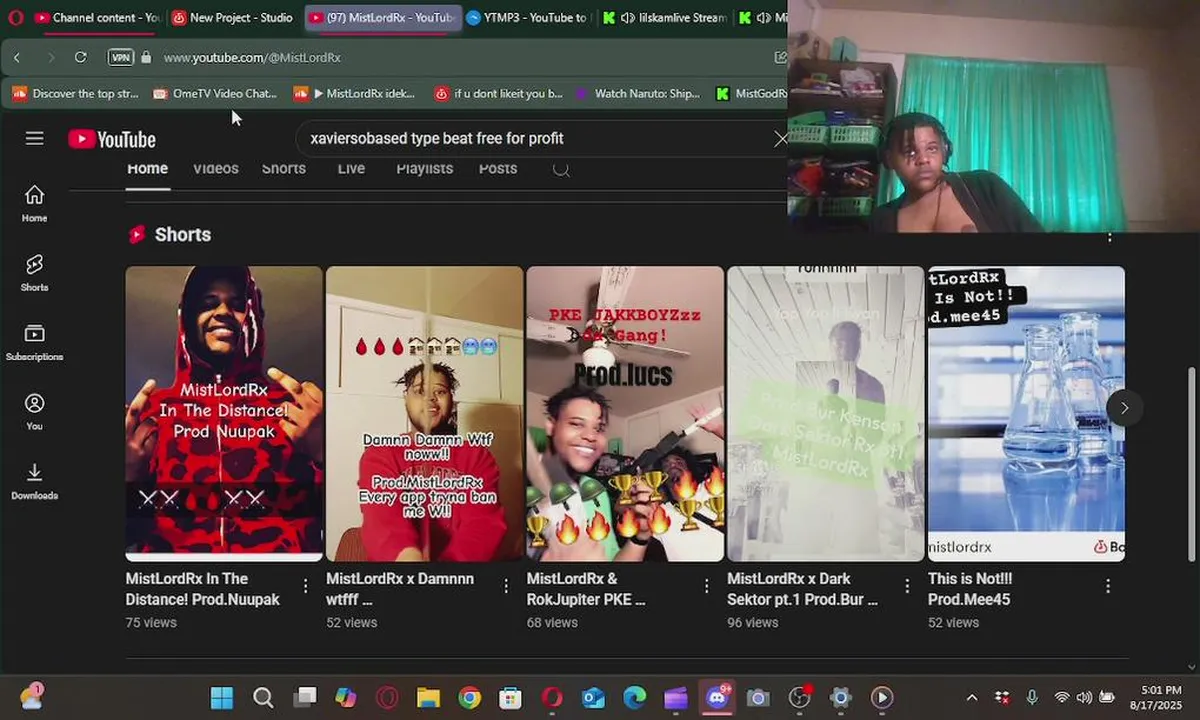Reload the page in the browser
Image resolution: width=1200 pixels, height=720 pixels.
point(80,57)
